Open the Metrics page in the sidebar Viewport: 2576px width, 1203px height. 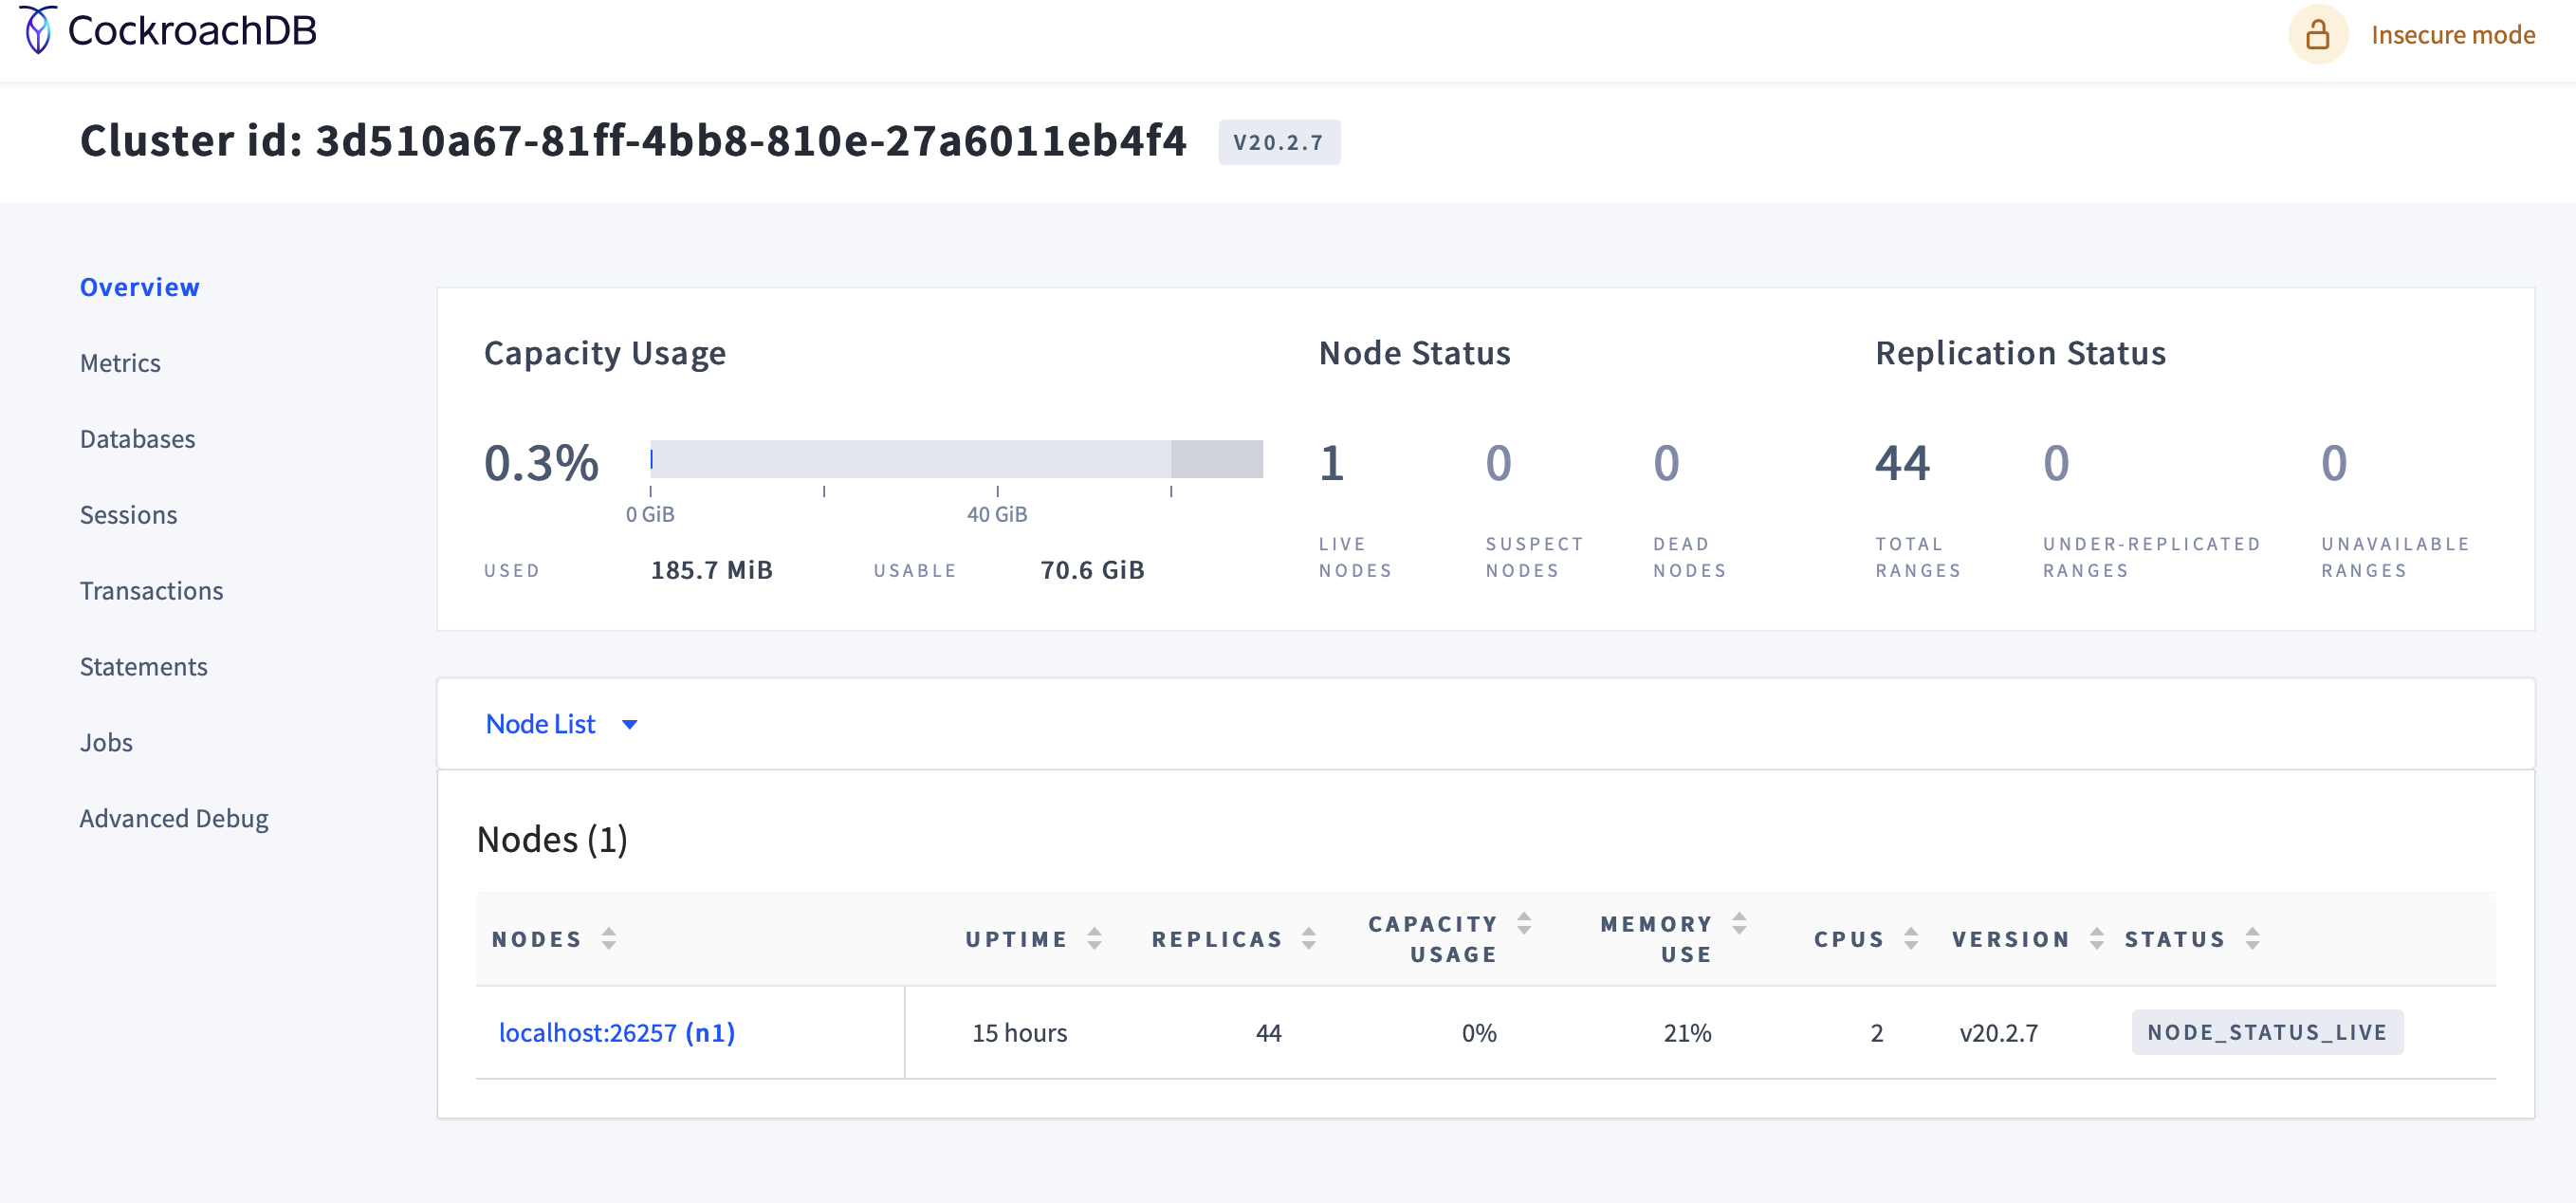[120, 363]
